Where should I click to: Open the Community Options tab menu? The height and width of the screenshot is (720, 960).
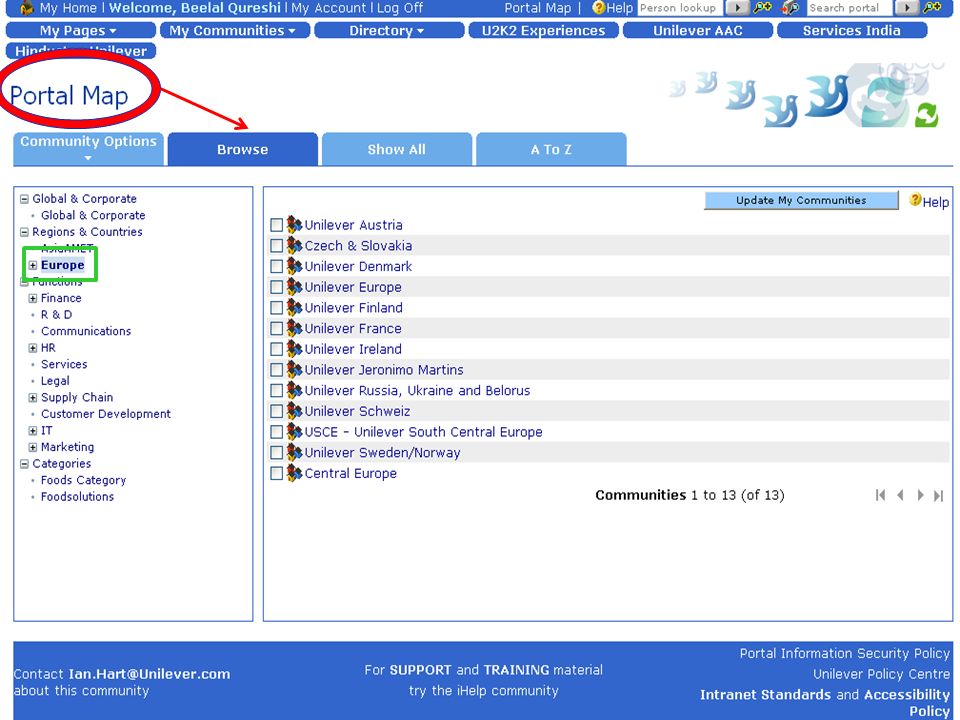pyautogui.click(x=89, y=149)
